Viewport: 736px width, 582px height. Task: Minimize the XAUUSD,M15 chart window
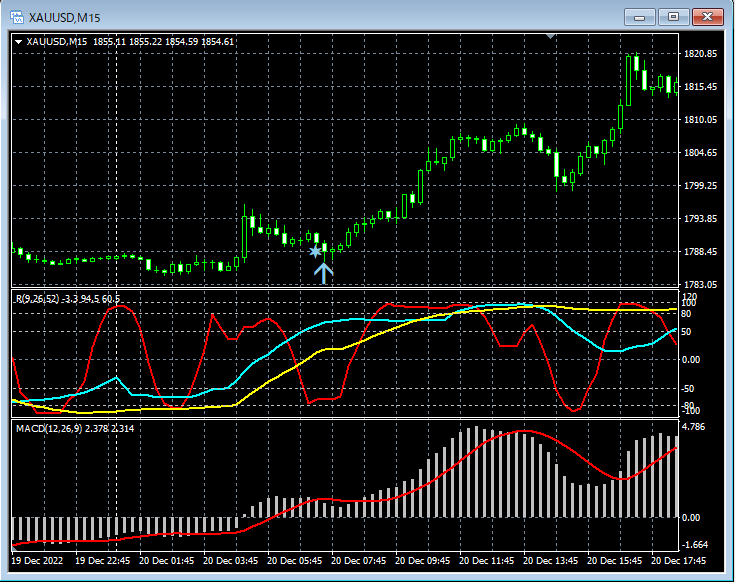(x=639, y=17)
